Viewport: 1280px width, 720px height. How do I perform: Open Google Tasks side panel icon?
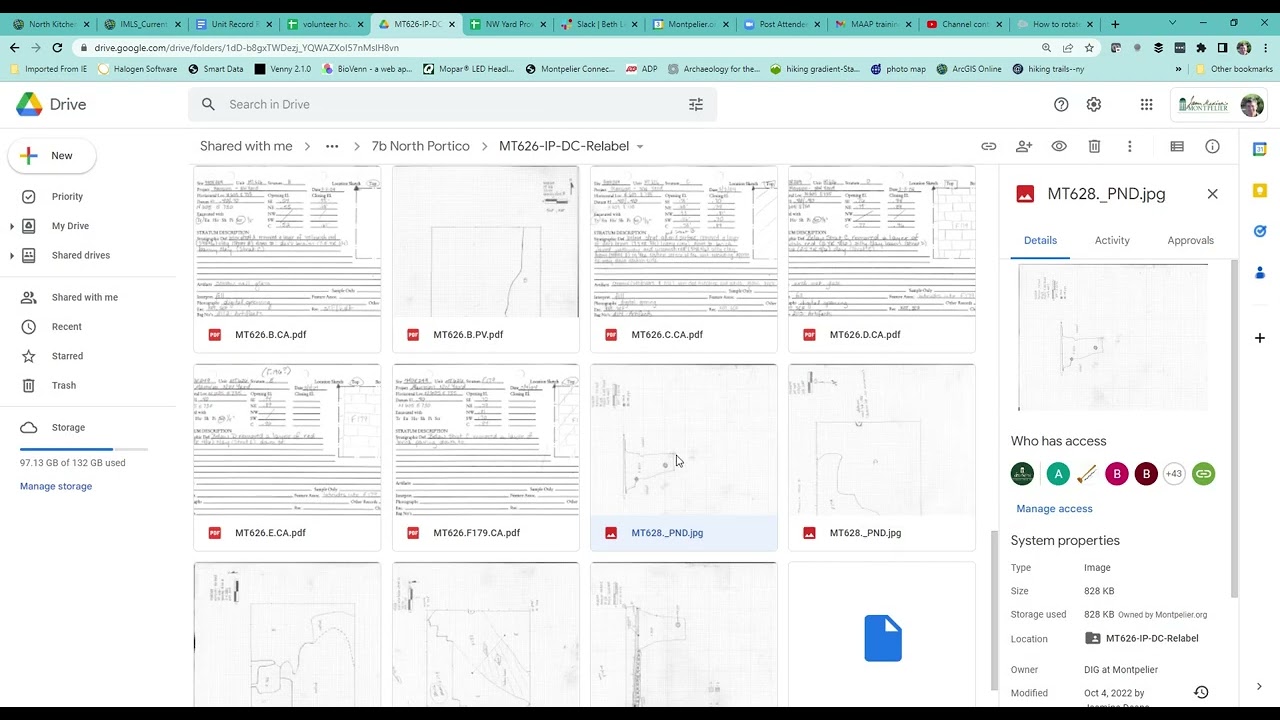[1260, 231]
